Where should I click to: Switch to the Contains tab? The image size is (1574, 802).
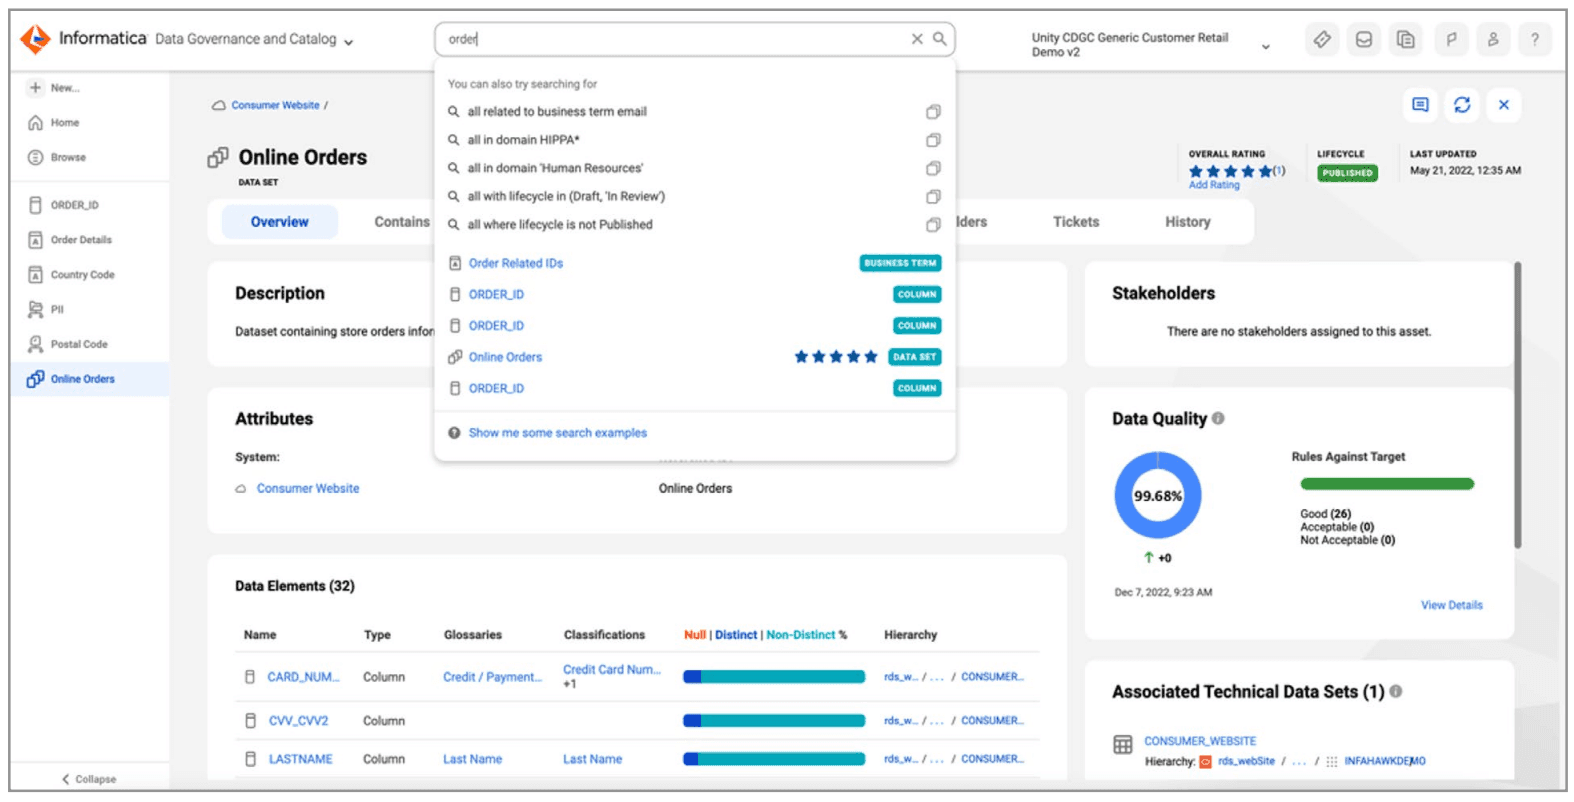click(x=402, y=222)
